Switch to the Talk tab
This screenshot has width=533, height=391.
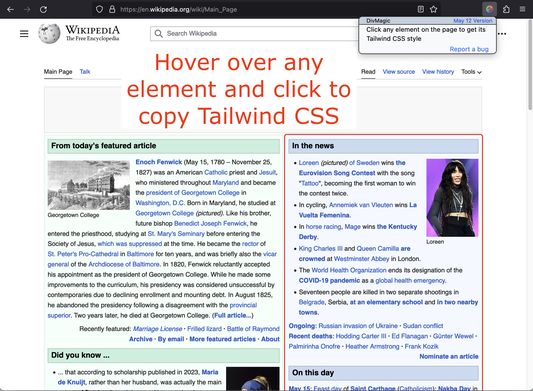(x=85, y=72)
